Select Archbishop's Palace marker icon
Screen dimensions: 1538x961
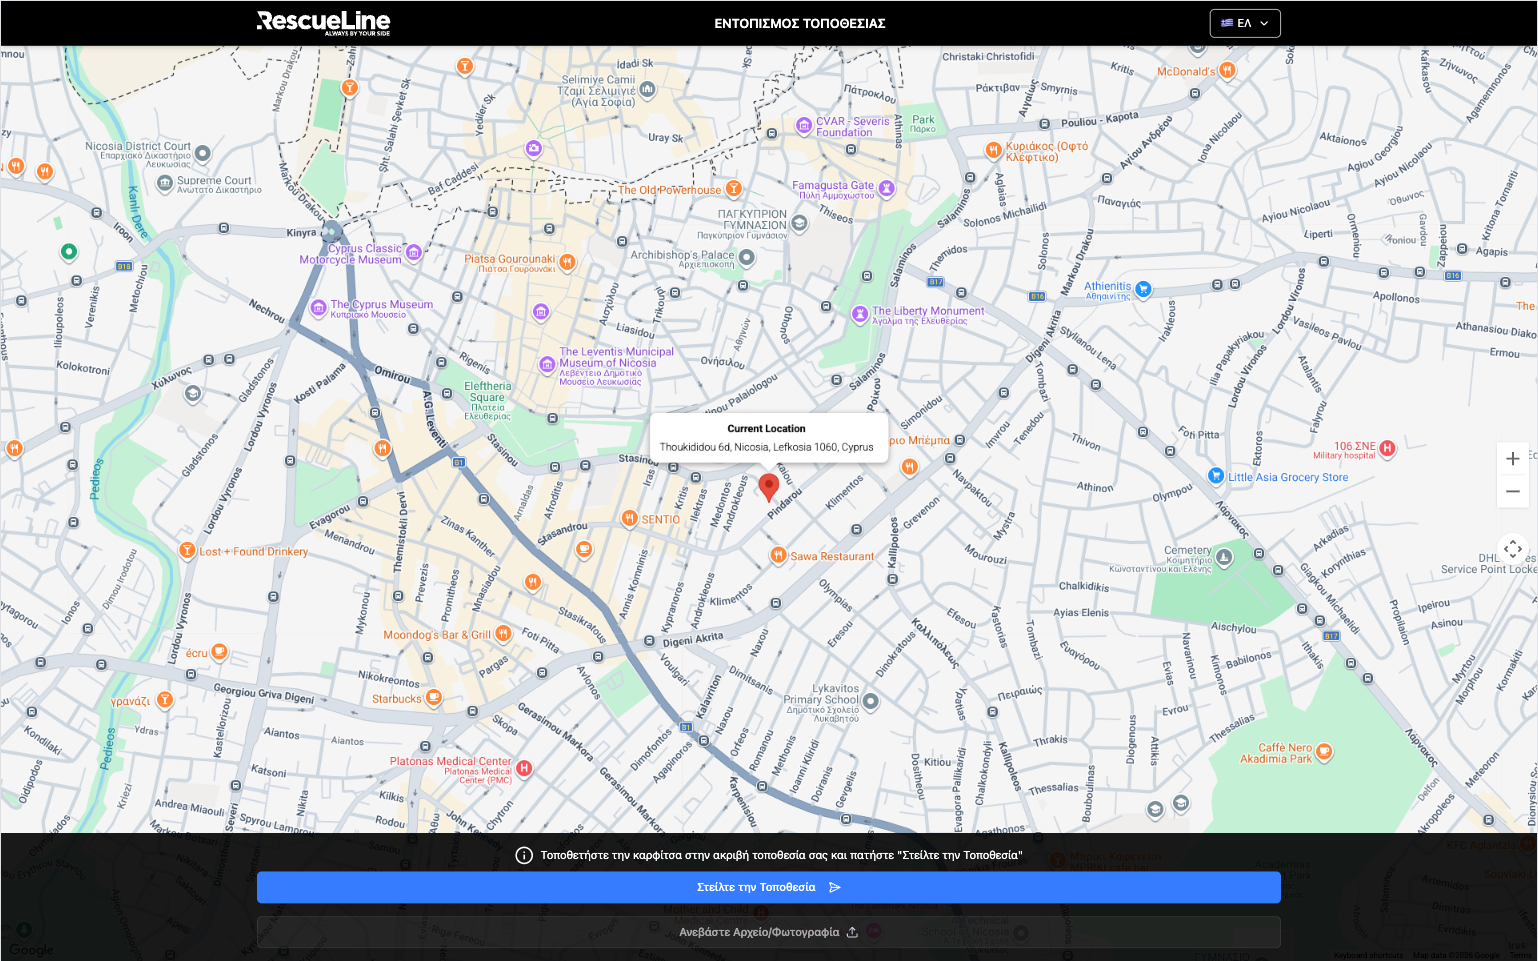[x=746, y=257]
